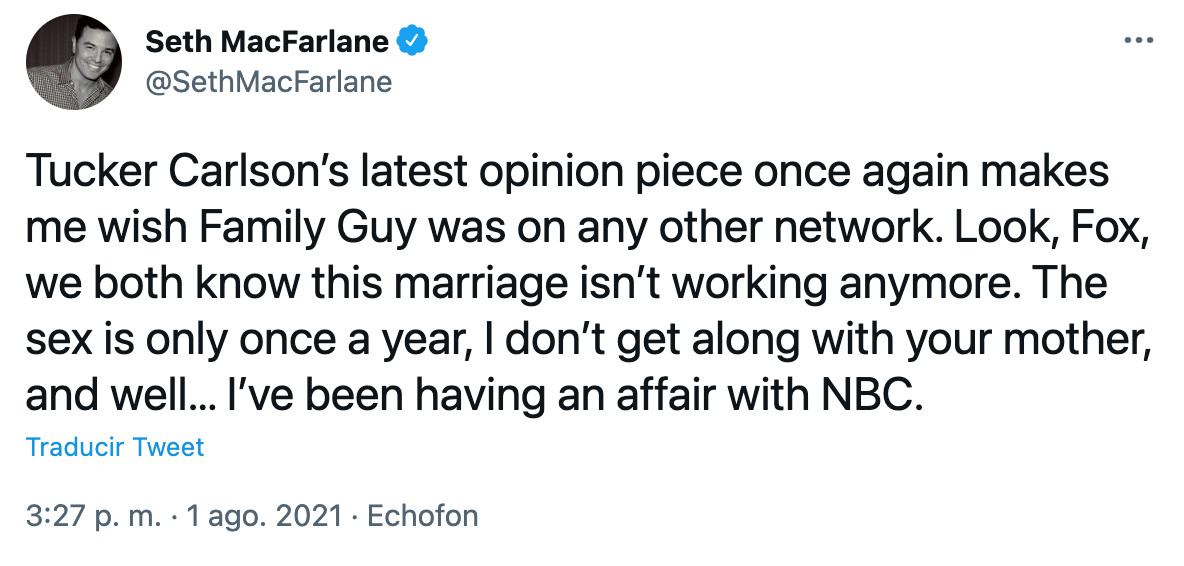
Task: Click the Traducir Tweet link
Action: (x=115, y=446)
